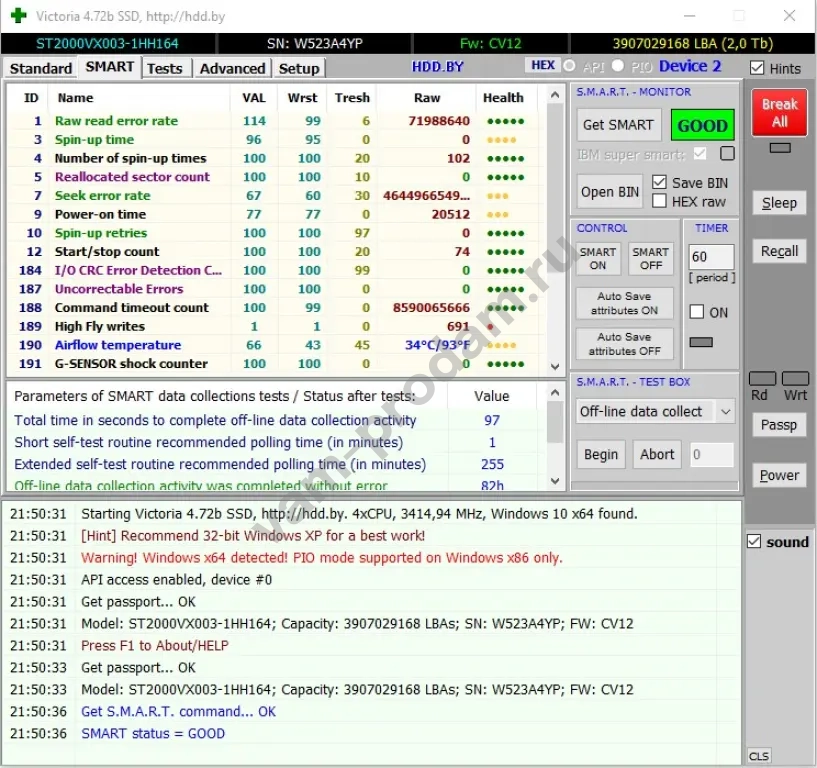817x768 pixels.
Task: Enable the Save BIN checkbox
Action: pyautogui.click(x=659, y=182)
